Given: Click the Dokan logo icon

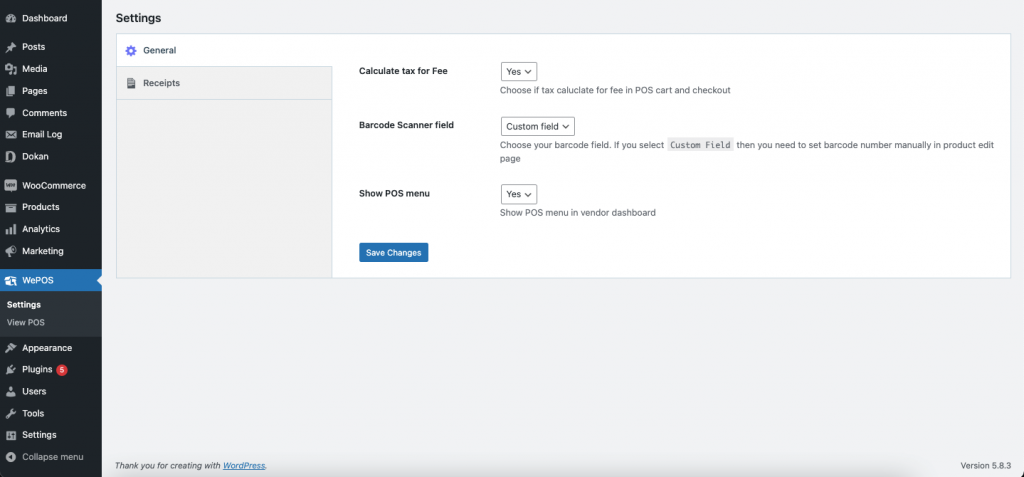Looking at the screenshot, I should (x=11, y=157).
